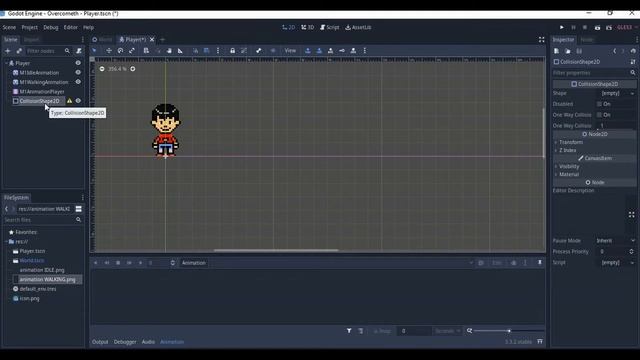Expand the bottom panel icon
This screenshot has width=640, height=360.
(540, 342)
